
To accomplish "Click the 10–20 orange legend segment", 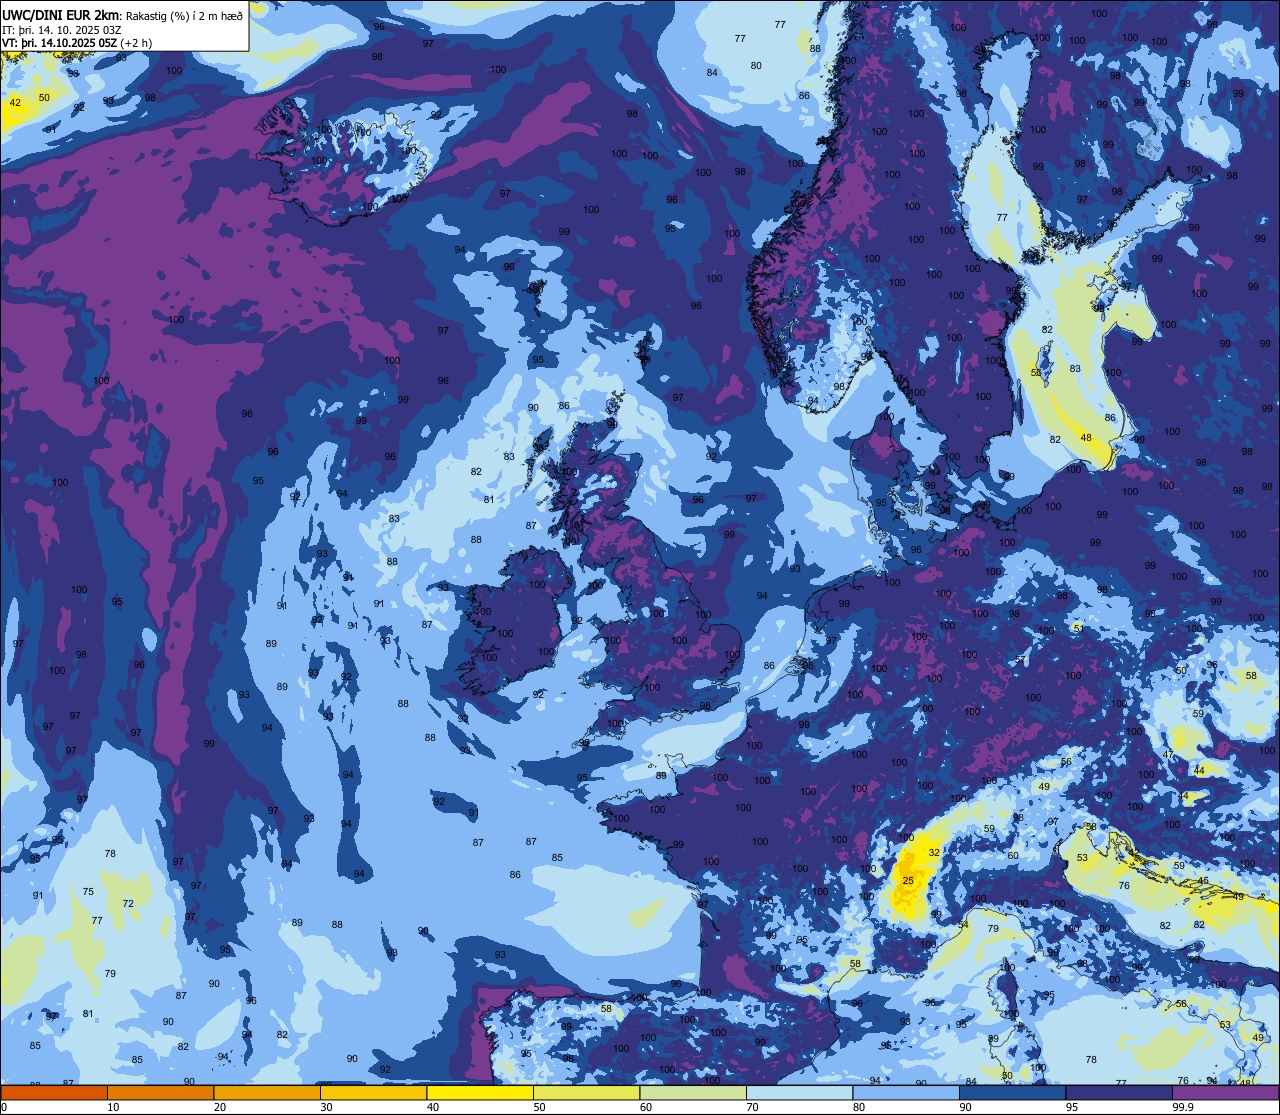I will click(x=160, y=1092).
